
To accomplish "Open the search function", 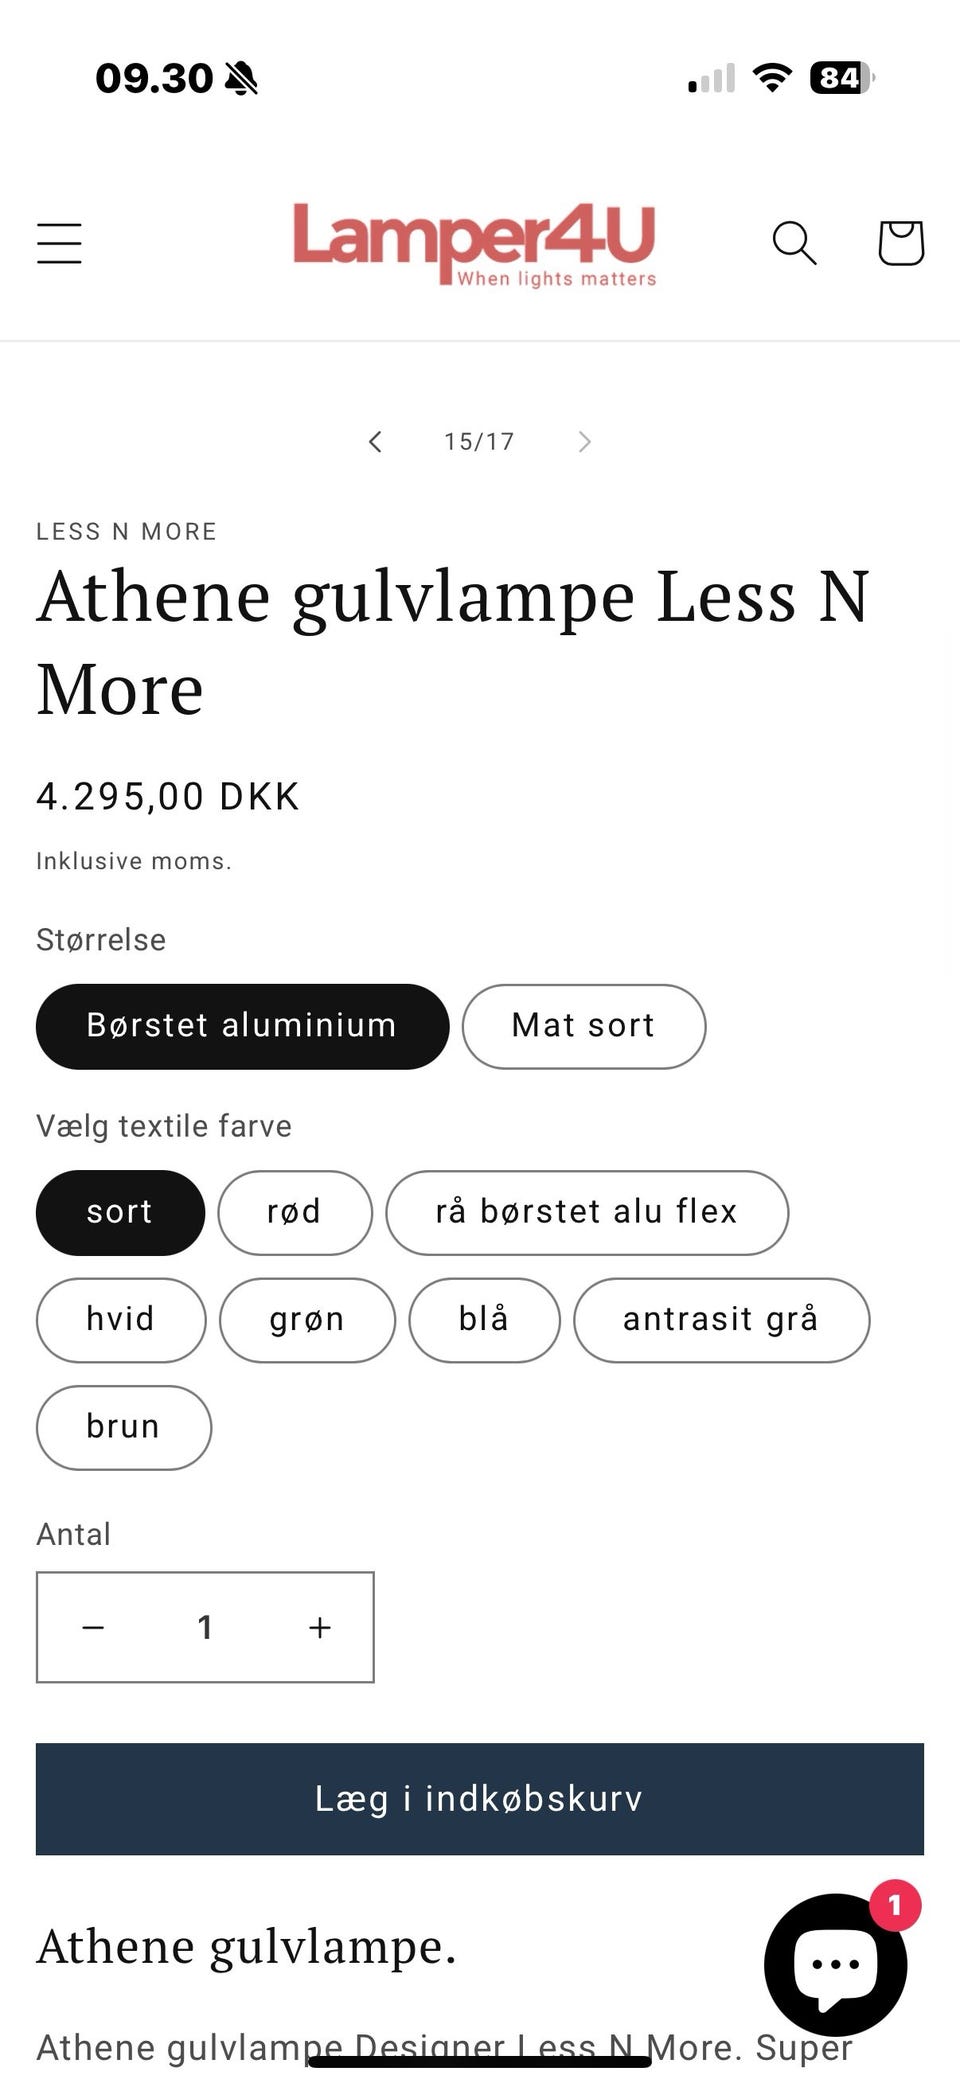I will click(794, 243).
